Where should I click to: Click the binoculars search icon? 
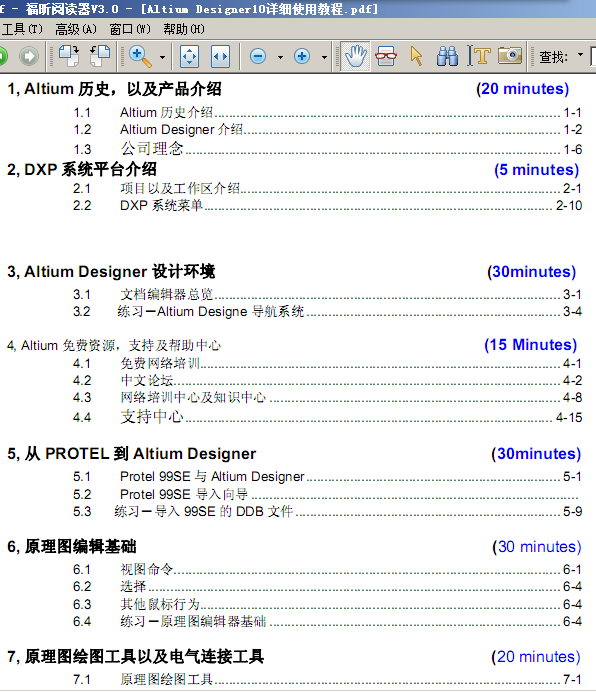(x=447, y=56)
